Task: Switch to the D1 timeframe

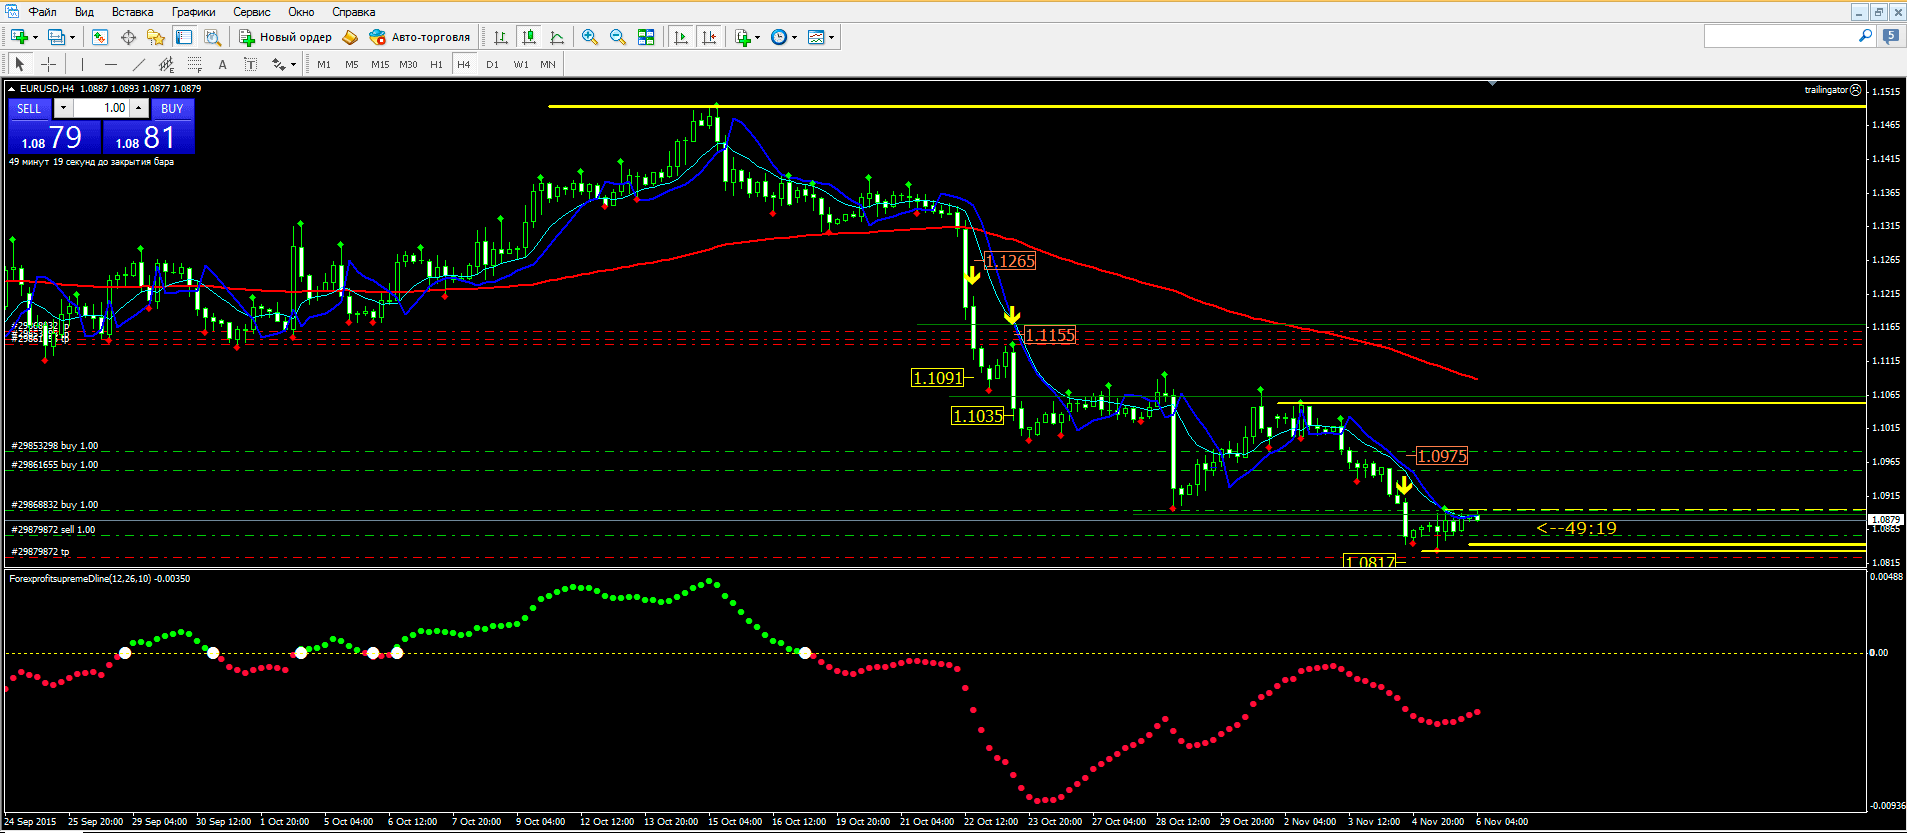Action: tap(492, 64)
